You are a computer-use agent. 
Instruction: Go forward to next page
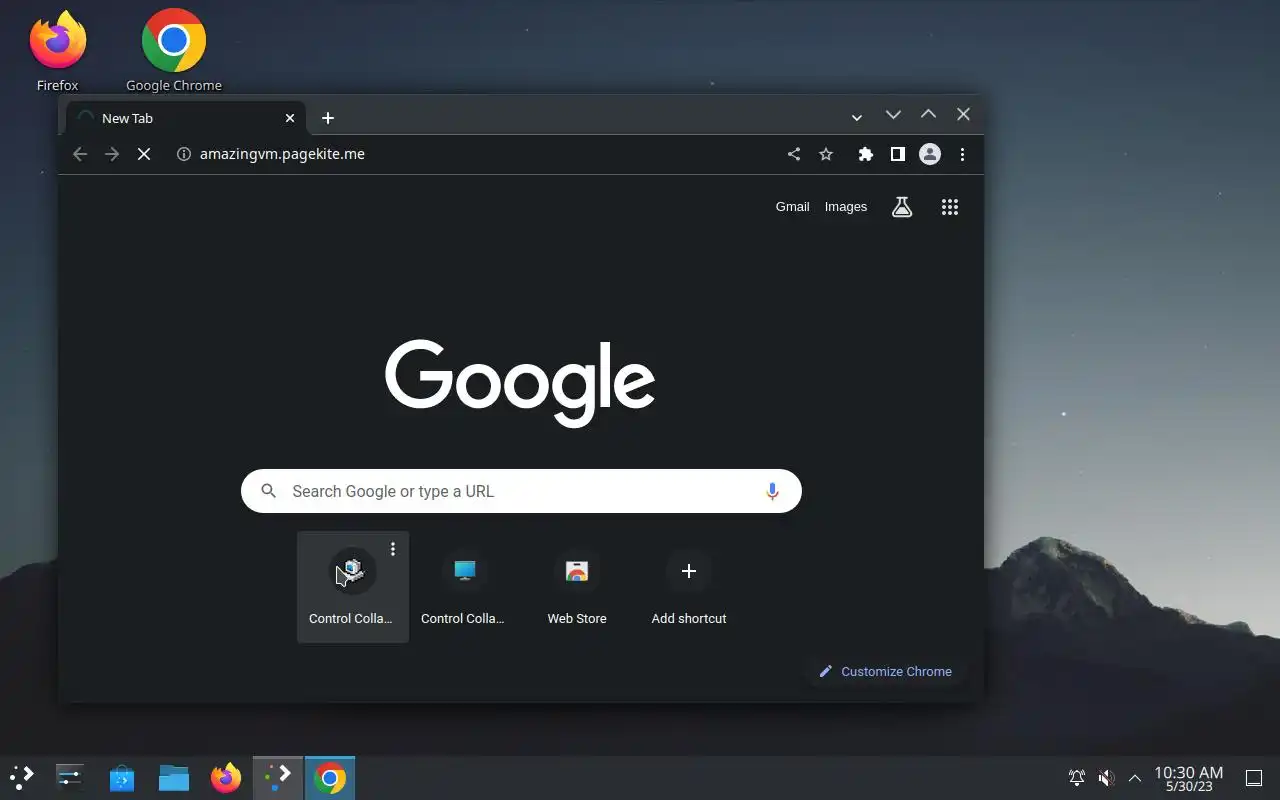click(x=112, y=154)
